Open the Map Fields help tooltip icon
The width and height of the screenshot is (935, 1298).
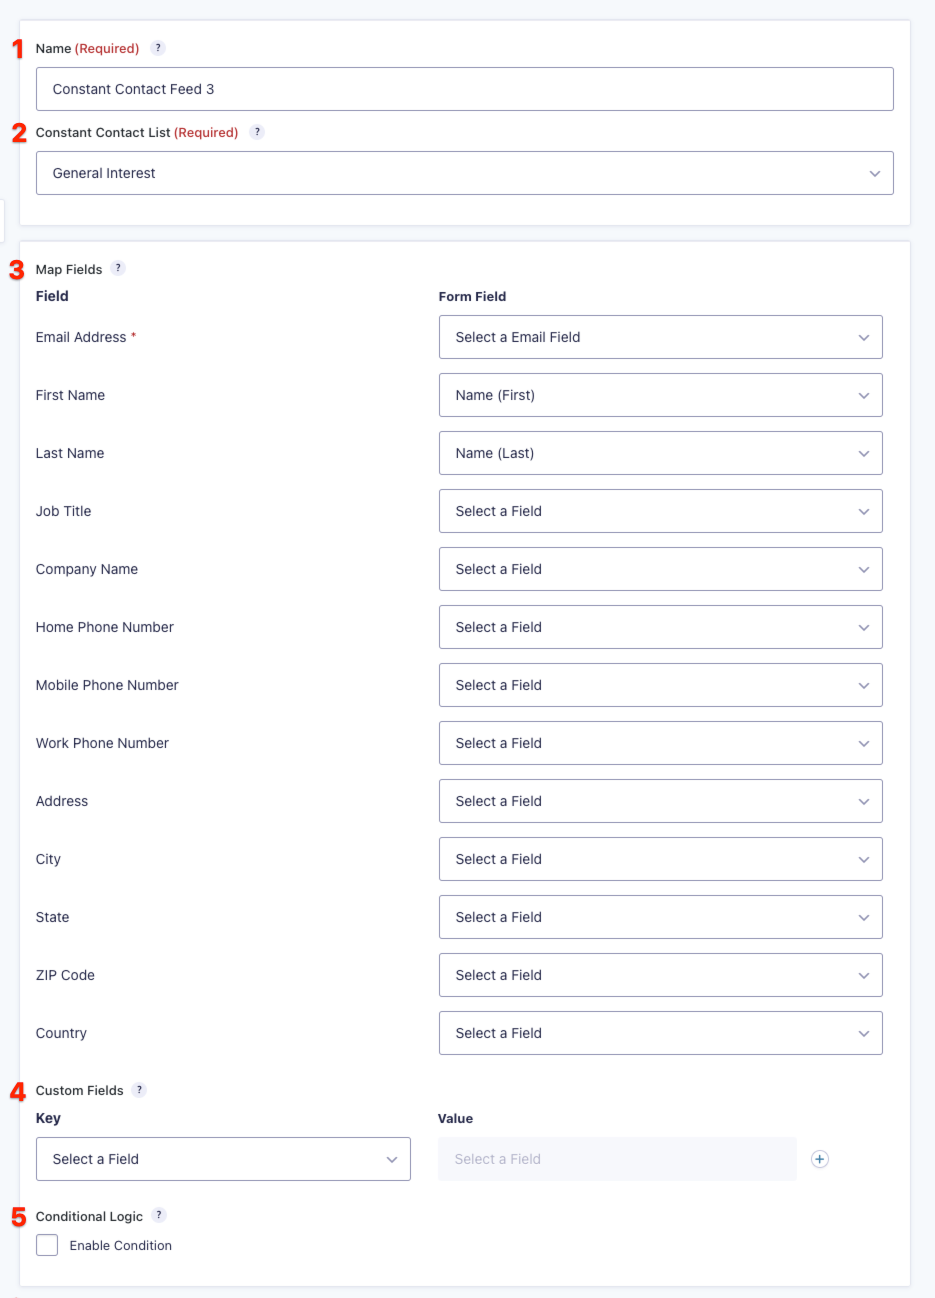tap(118, 268)
